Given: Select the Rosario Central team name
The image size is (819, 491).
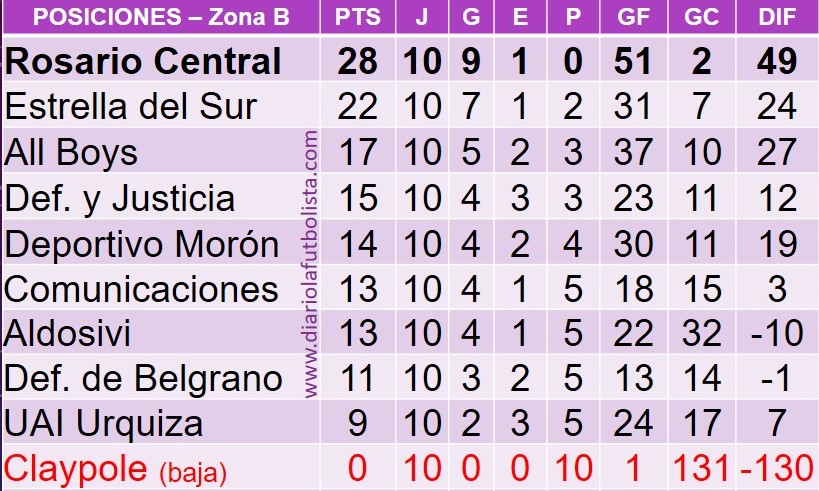Looking at the screenshot, I should point(143,61).
